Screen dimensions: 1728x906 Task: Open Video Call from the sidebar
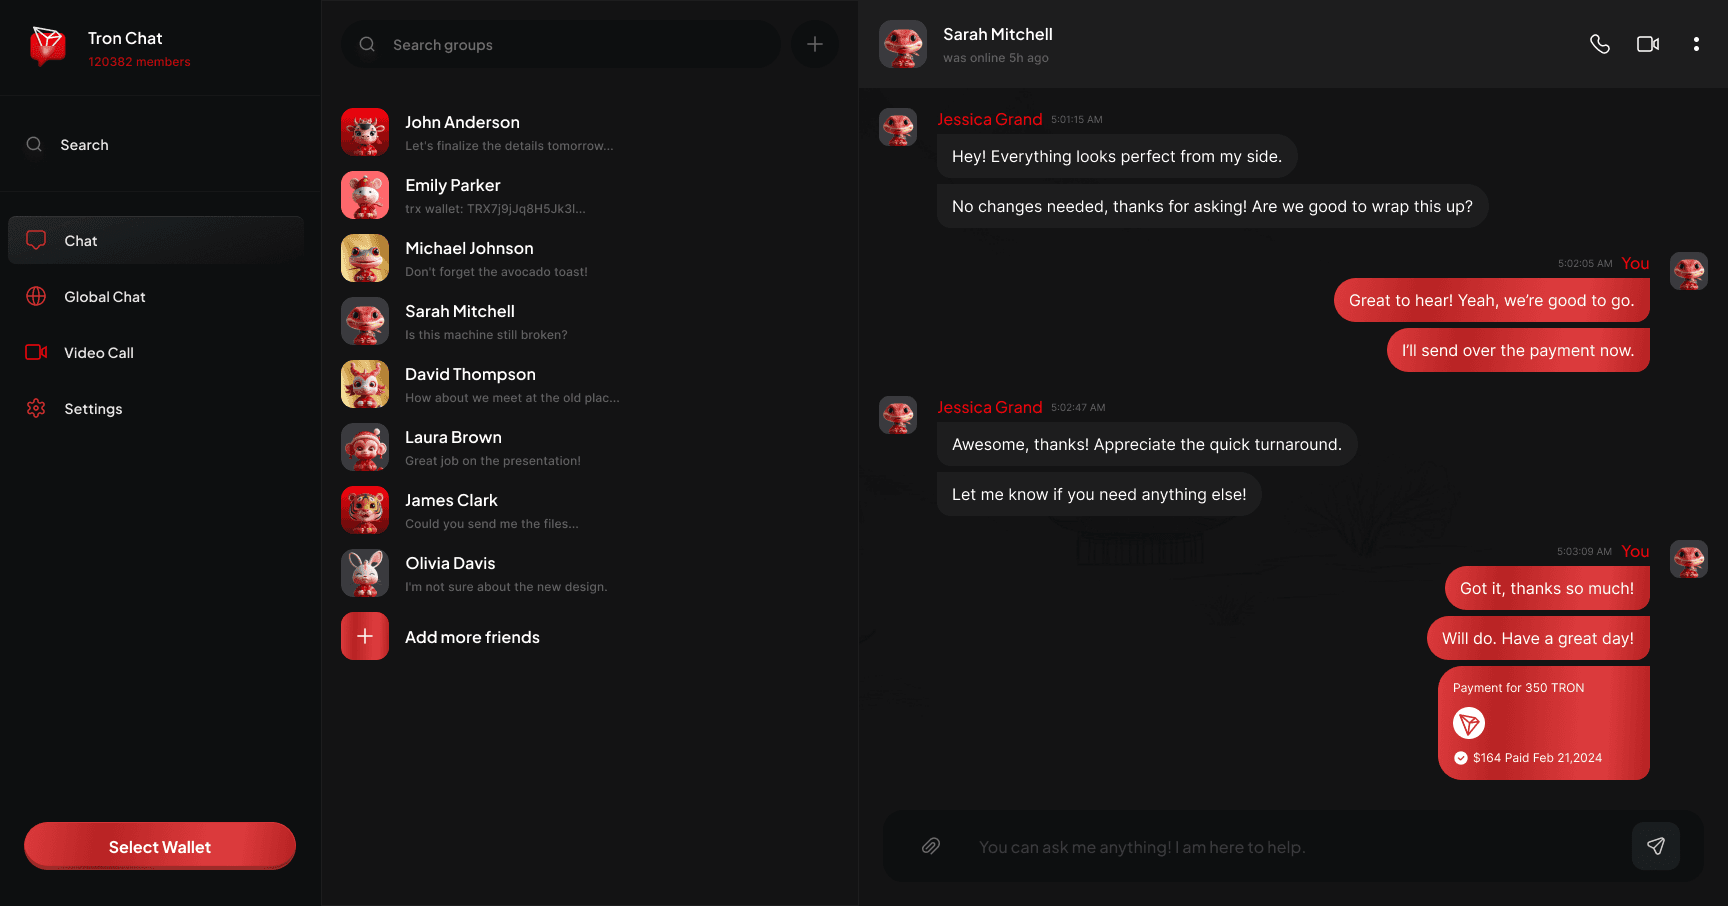(156, 352)
